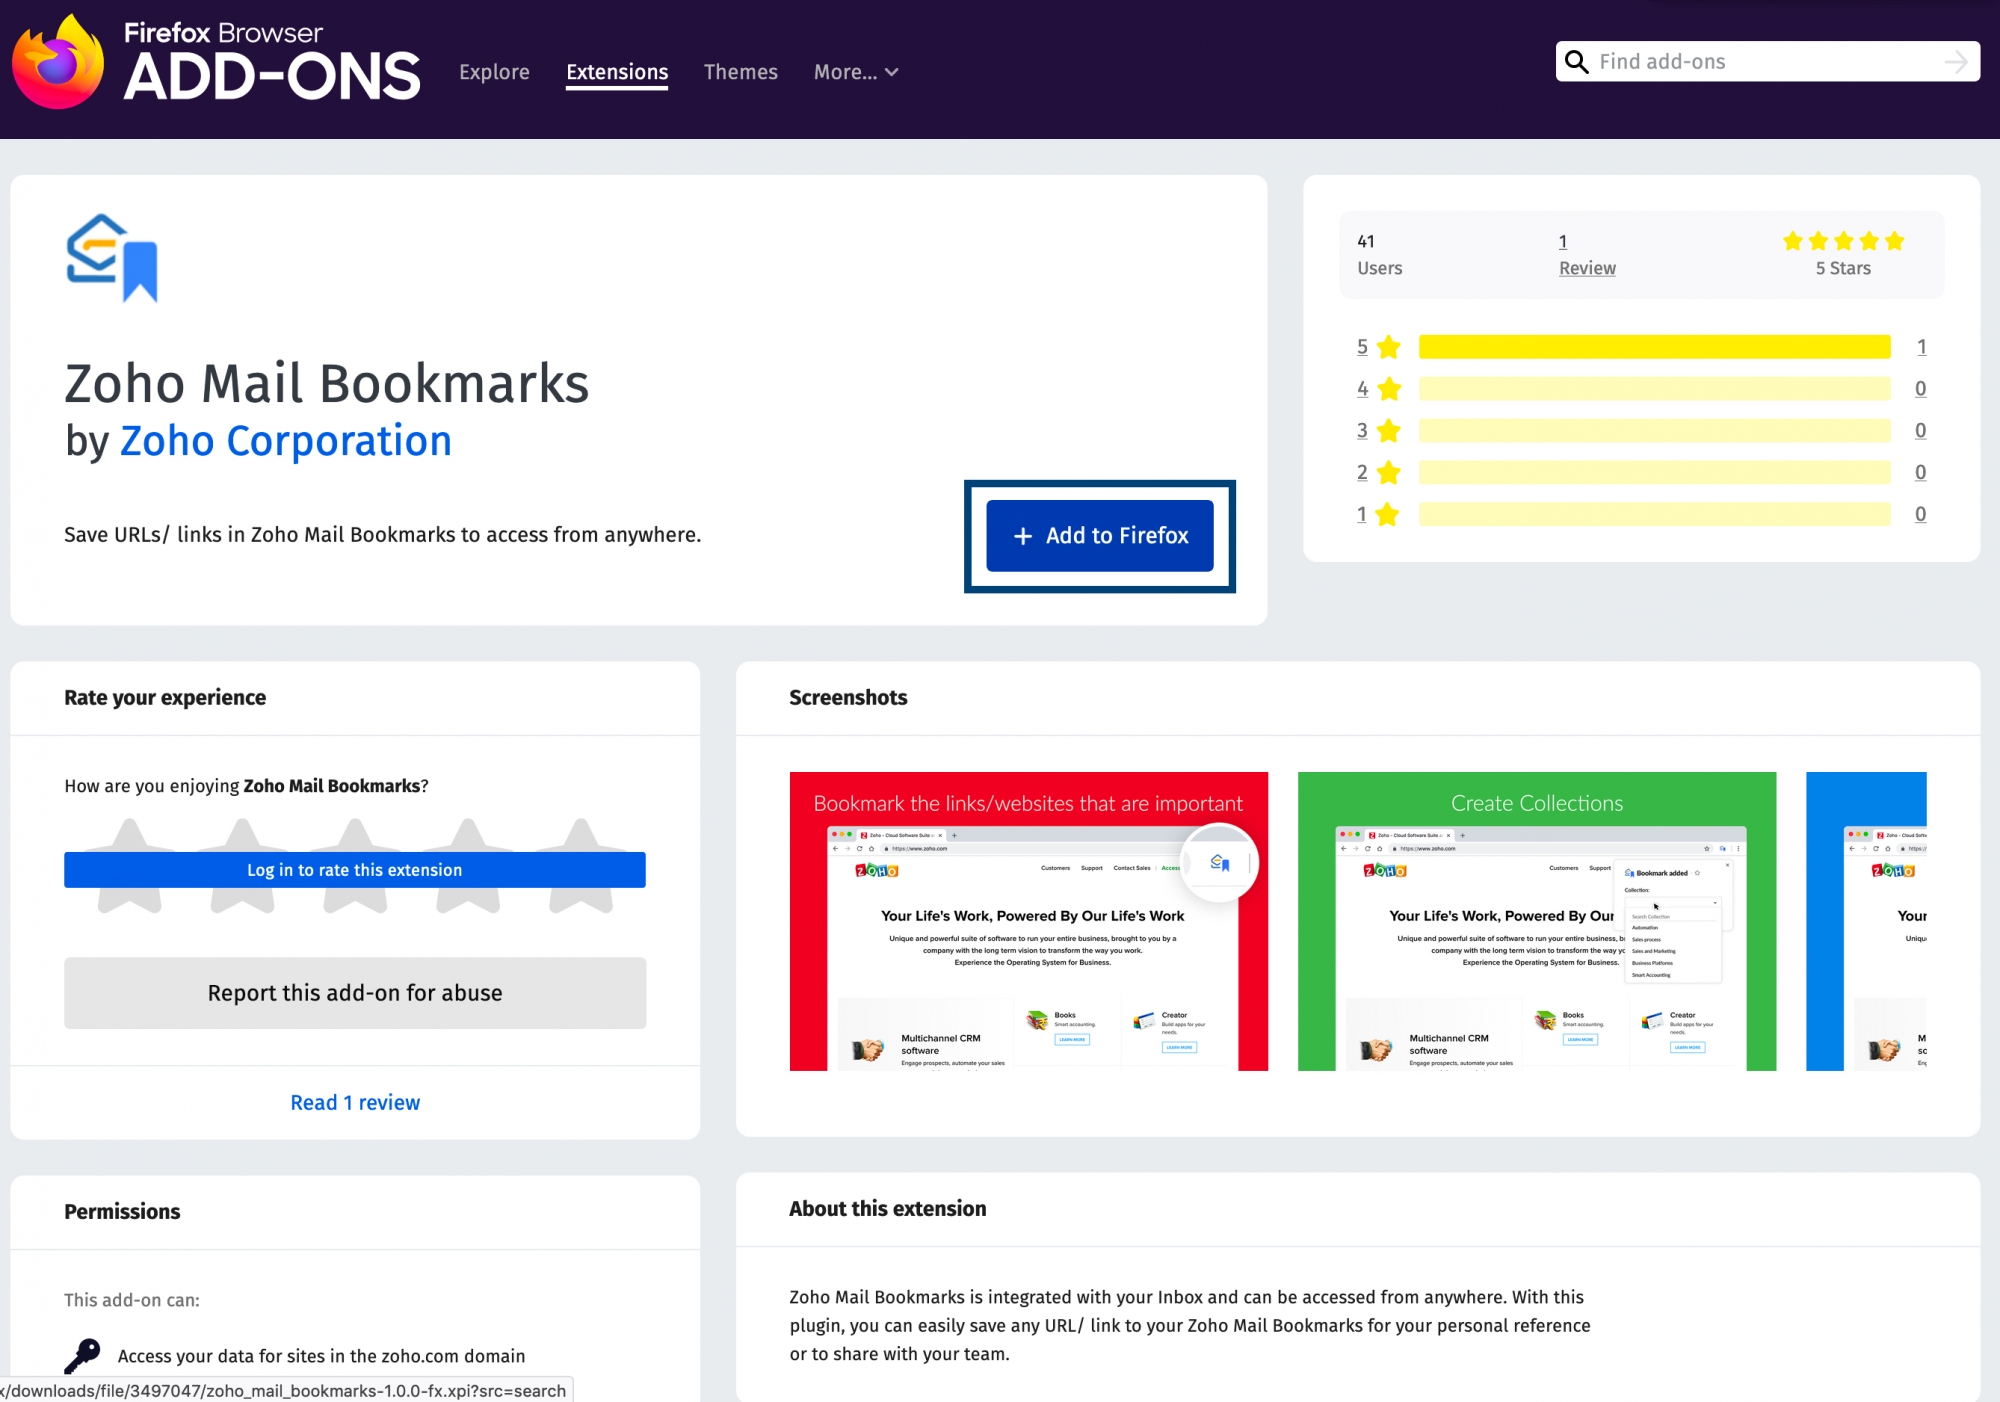This screenshot has width=2000, height=1402.
Task: Select the Themes tab
Action: click(x=742, y=71)
